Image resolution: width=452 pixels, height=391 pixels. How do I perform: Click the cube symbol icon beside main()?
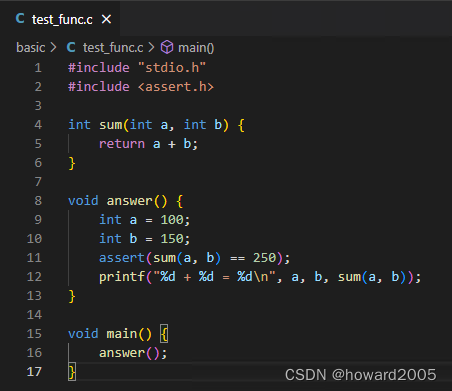167,47
